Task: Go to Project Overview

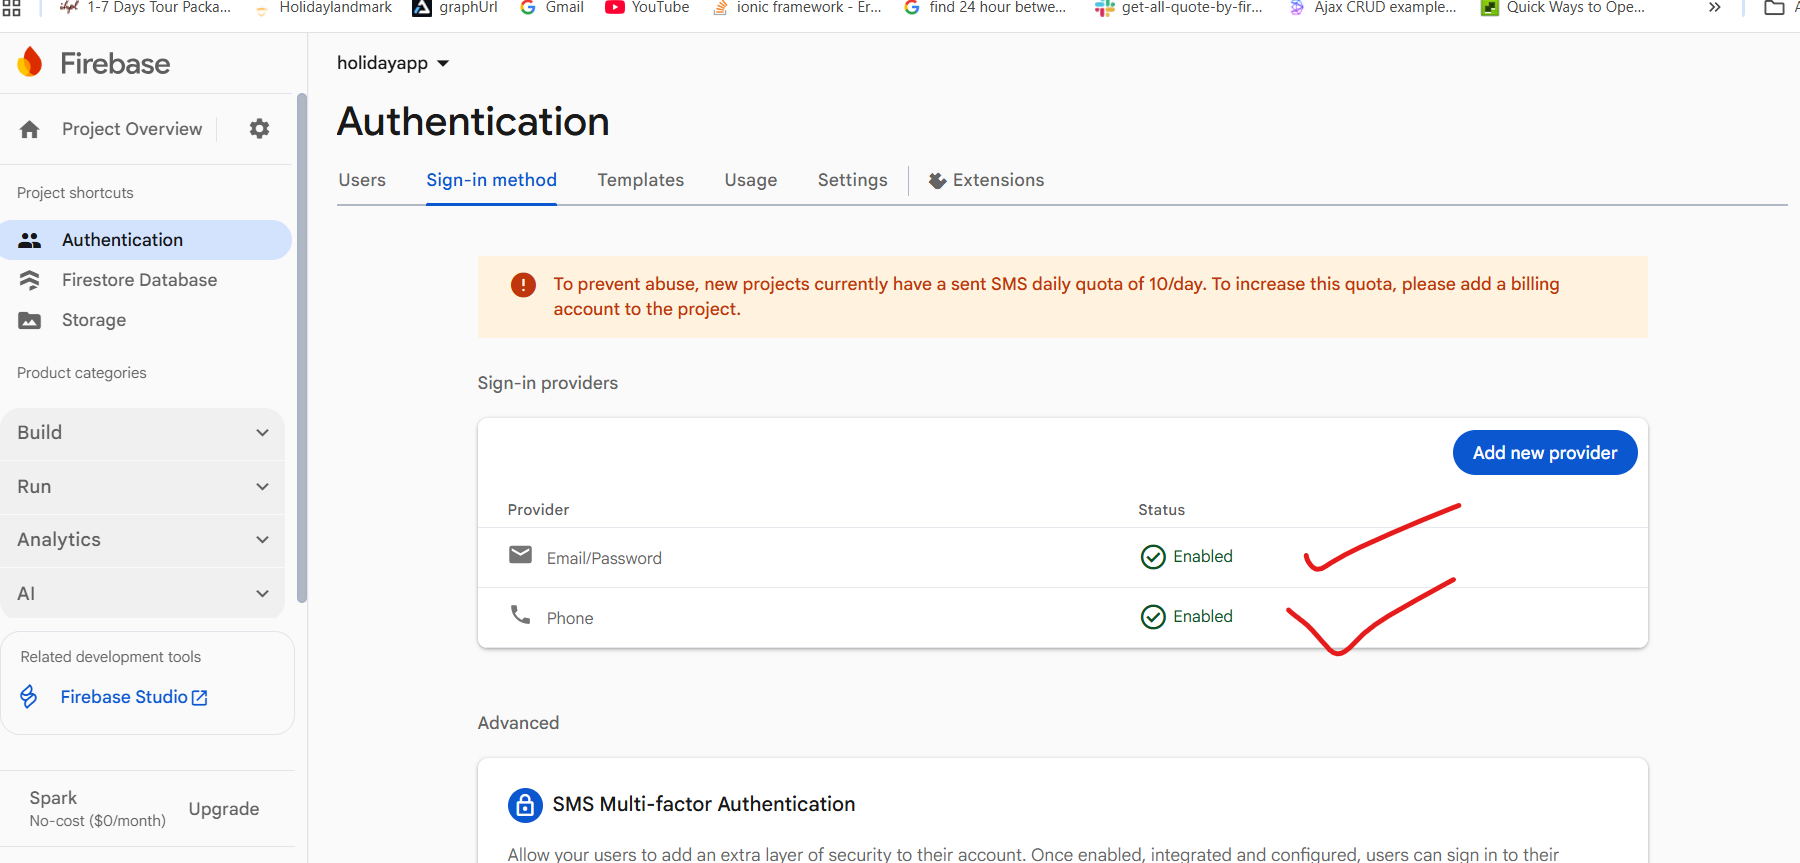Action: [132, 129]
